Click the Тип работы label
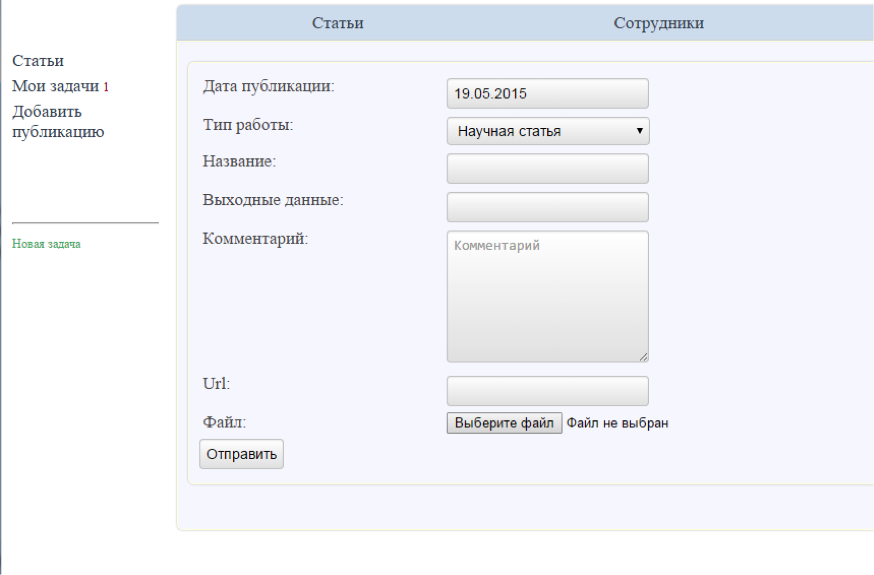The height and width of the screenshot is (575, 874). (247, 125)
